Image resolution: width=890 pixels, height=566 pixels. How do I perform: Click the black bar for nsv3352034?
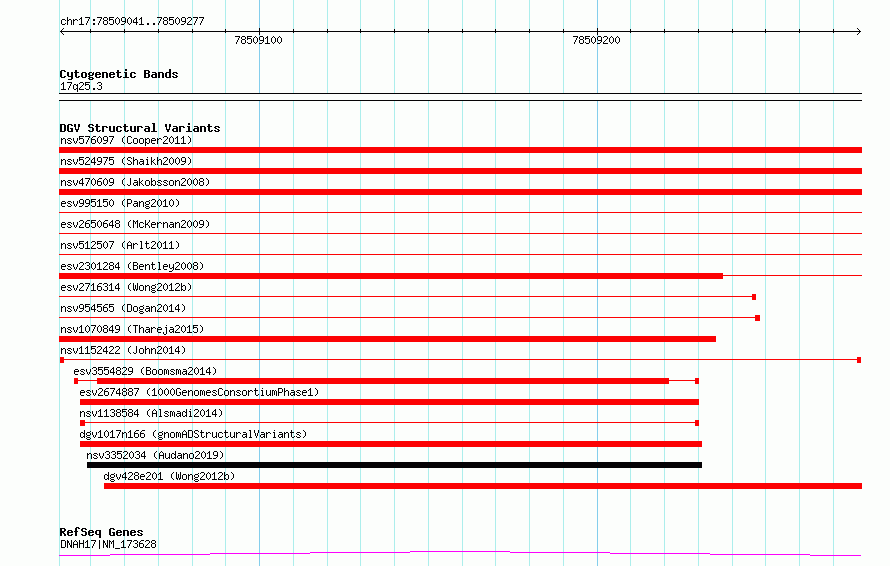[x=394, y=465]
